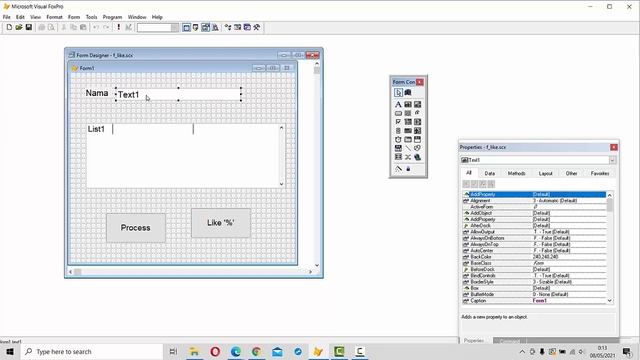Click the taskbar search box
The height and width of the screenshot is (360, 640).
[x=91, y=351]
